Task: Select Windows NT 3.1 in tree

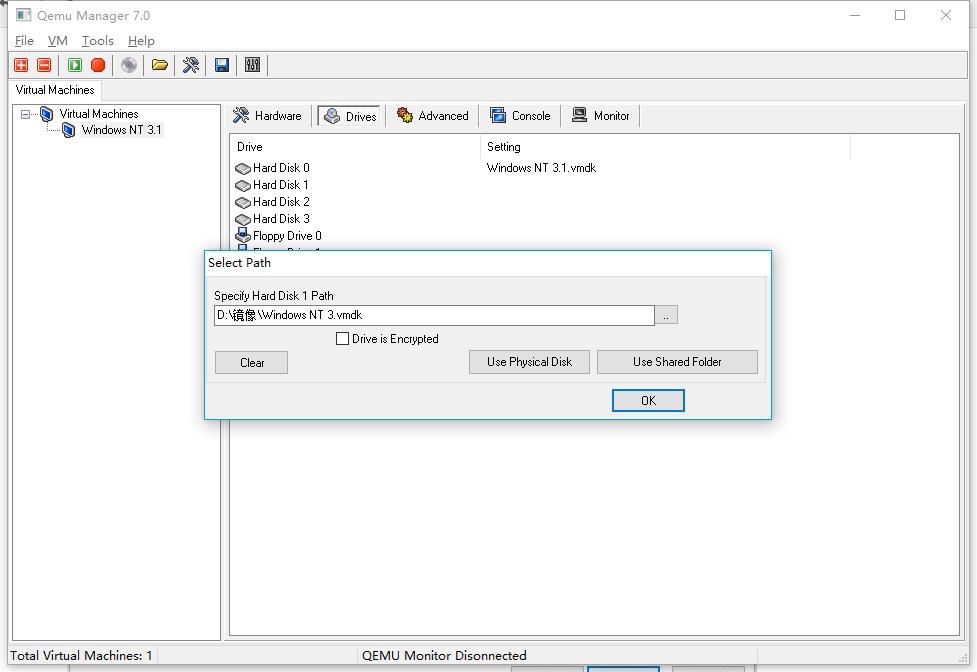Action: click(x=122, y=130)
